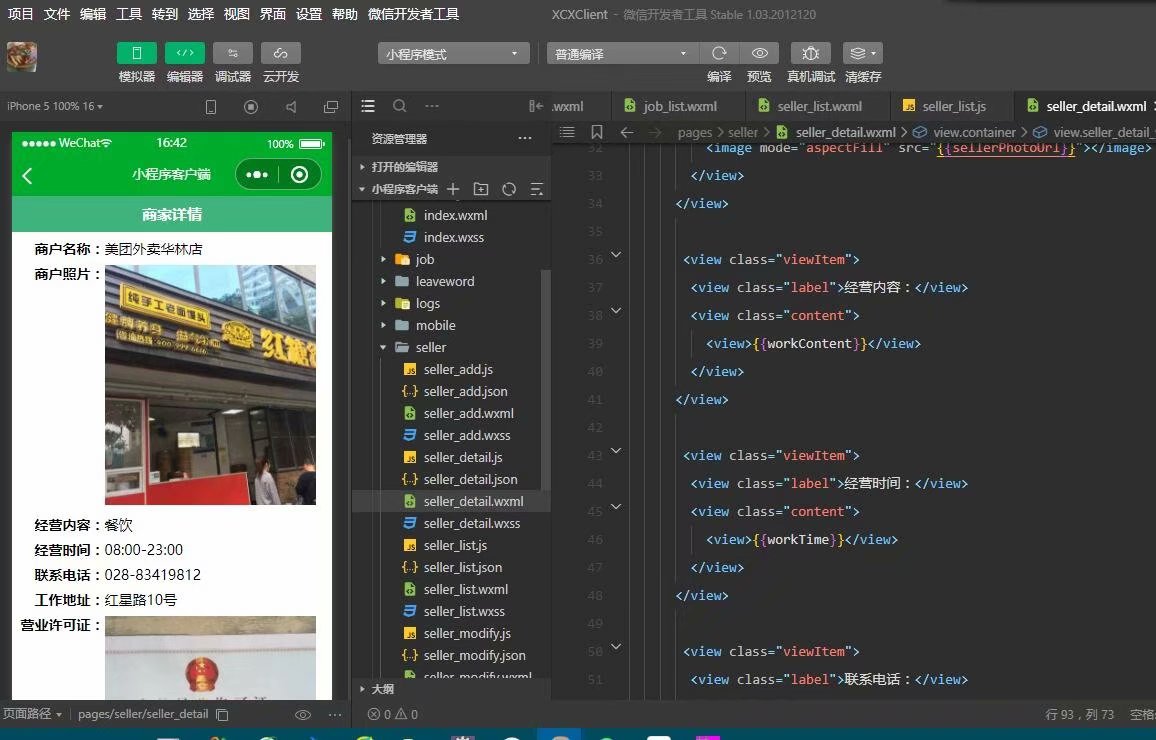Tap the merchant storefront photo
Viewport: 1156px width, 740px height.
(210, 384)
